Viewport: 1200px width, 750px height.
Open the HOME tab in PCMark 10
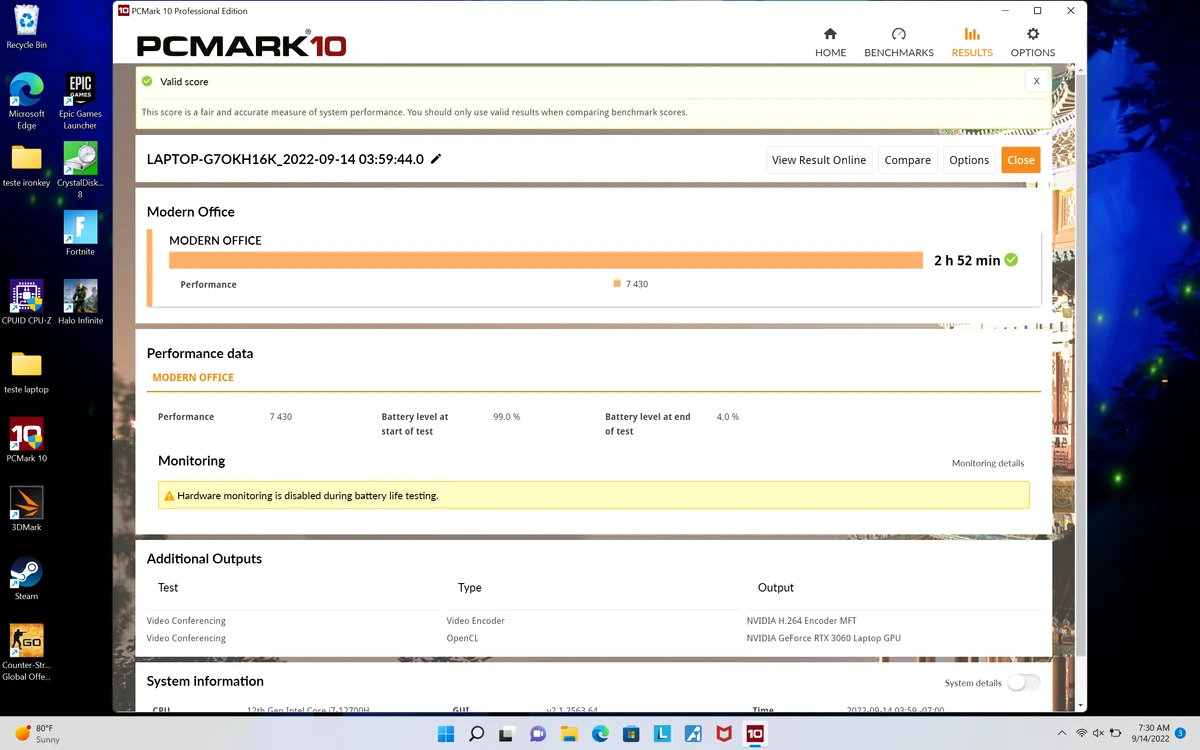pyautogui.click(x=830, y=42)
